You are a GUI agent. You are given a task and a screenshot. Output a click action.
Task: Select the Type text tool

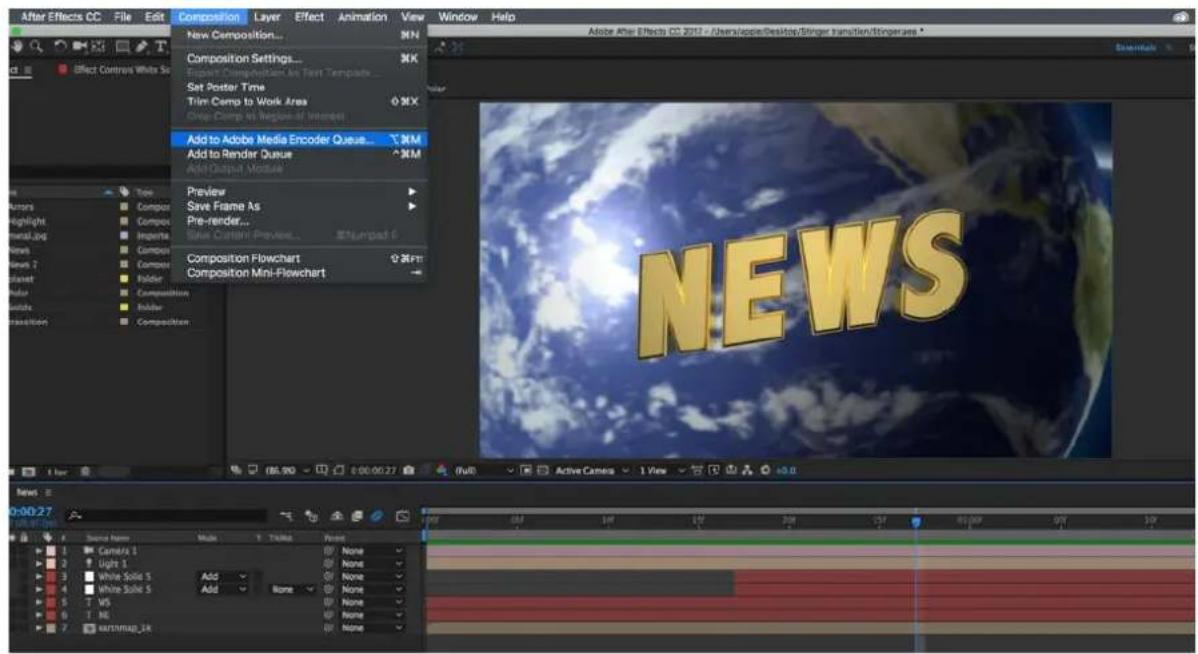[160, 47]
